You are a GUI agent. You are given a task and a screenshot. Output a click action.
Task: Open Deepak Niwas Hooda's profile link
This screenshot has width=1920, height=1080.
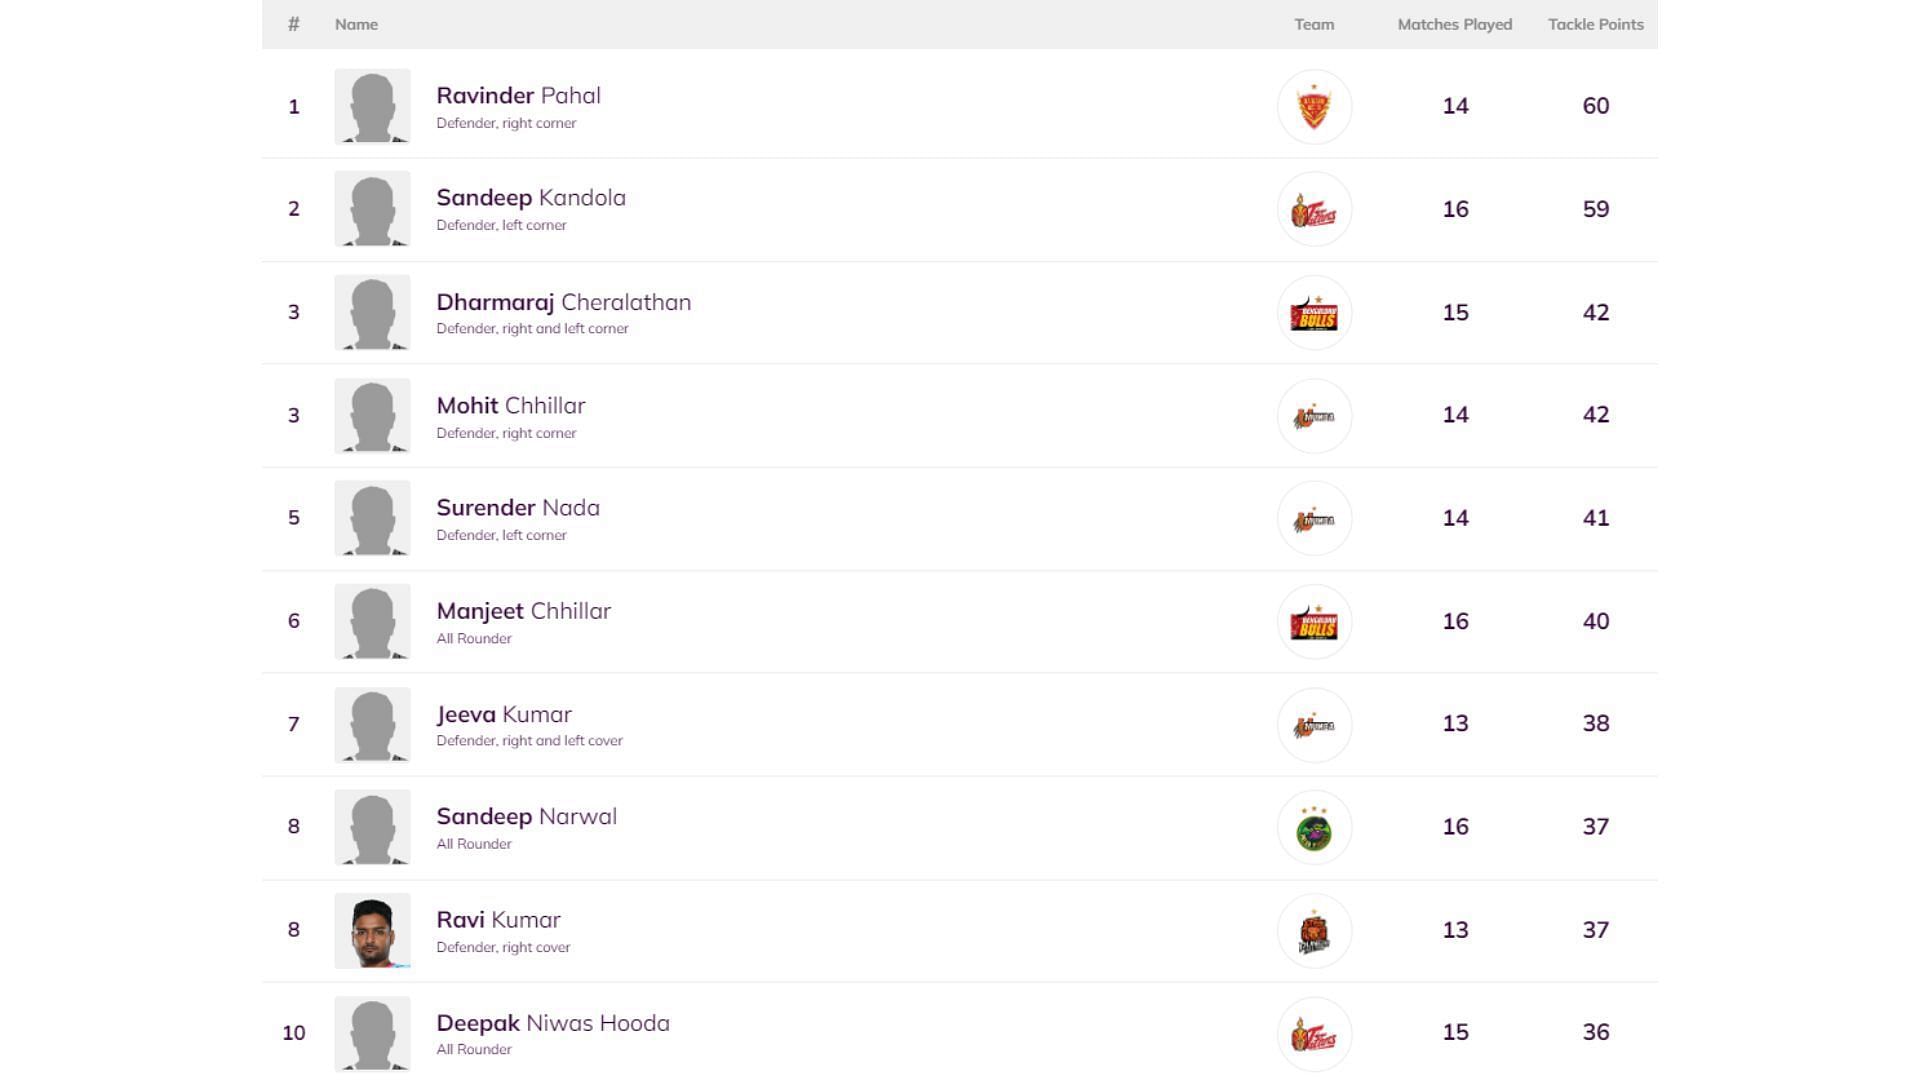pos(553,1023)
